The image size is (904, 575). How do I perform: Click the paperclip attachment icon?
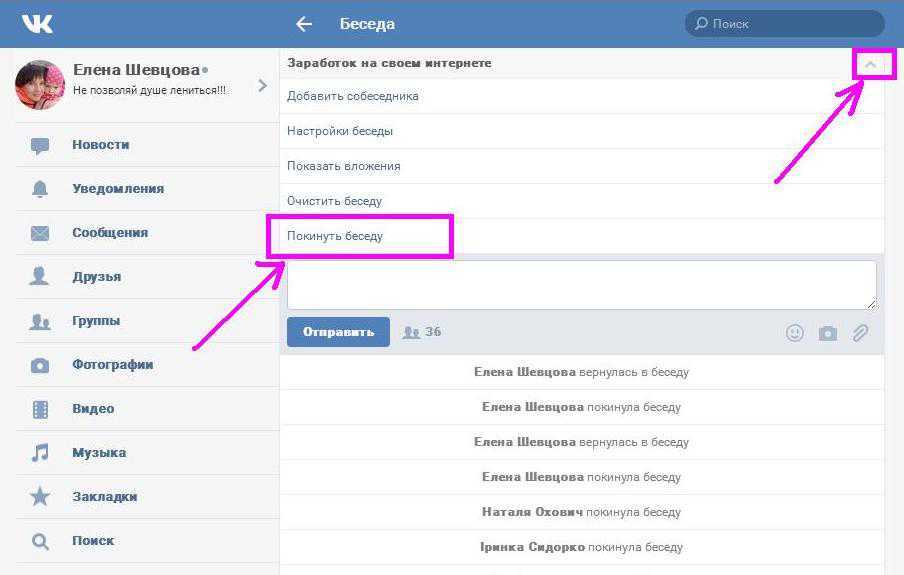[860, 333]
